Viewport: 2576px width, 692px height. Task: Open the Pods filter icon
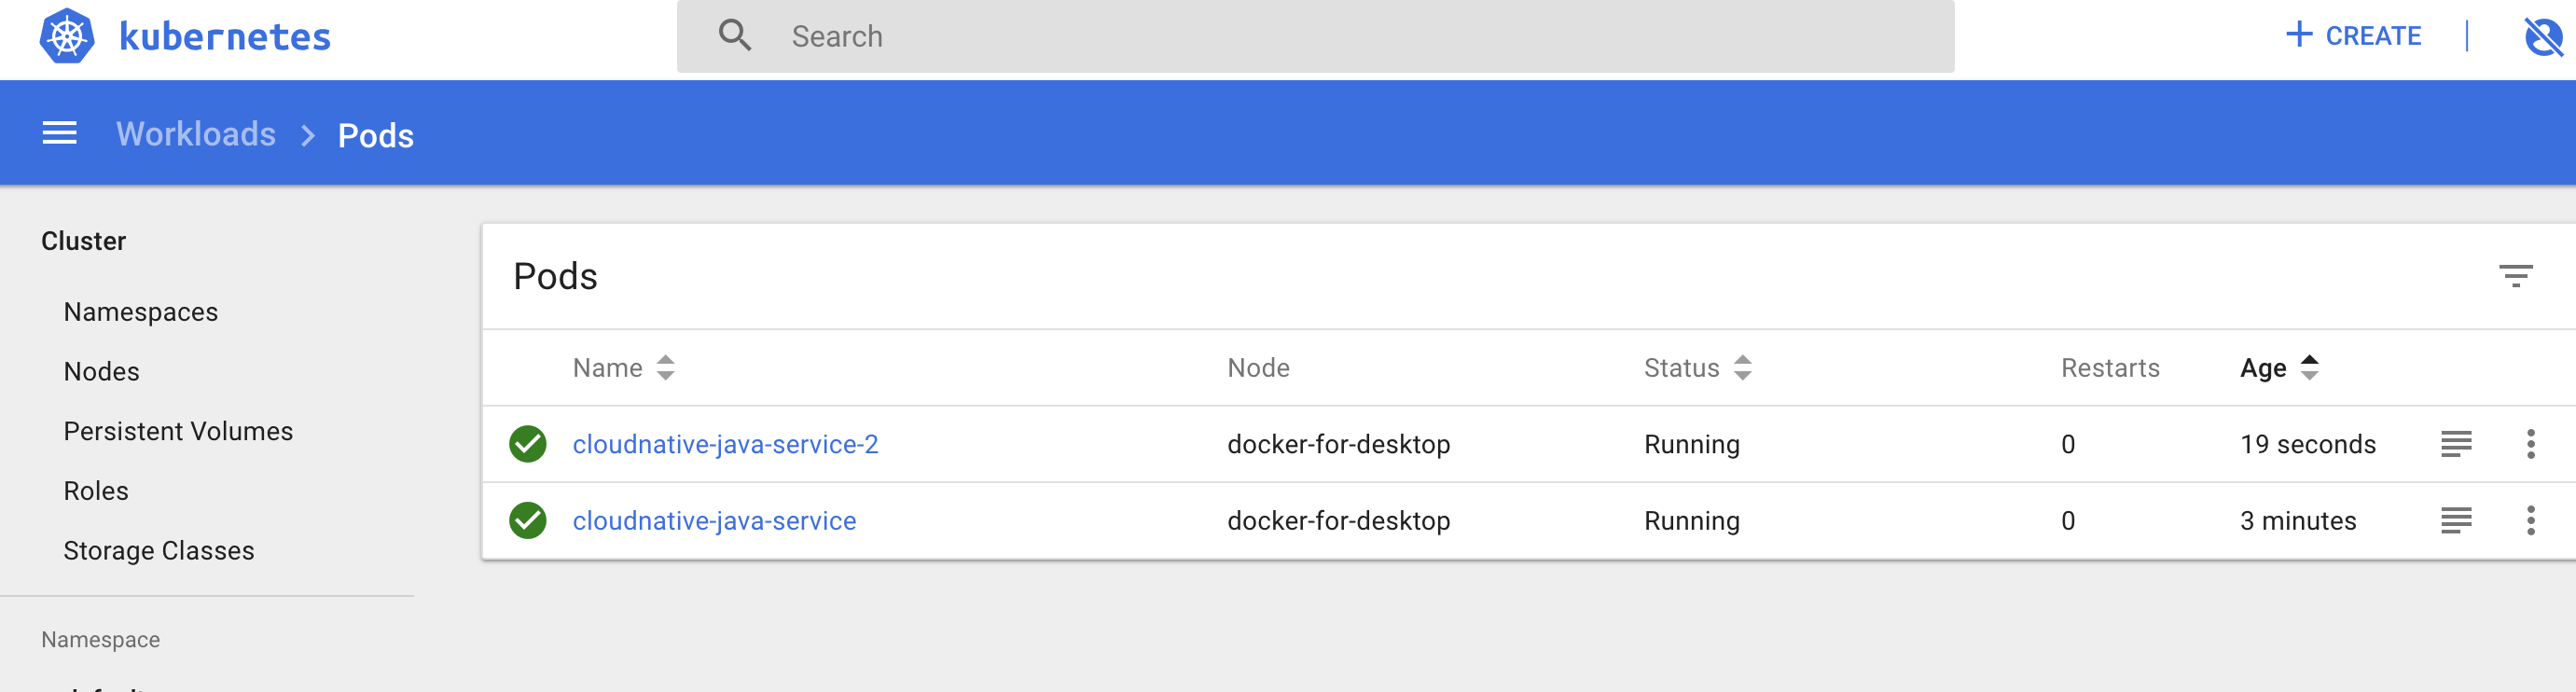tap(2516, 276)
